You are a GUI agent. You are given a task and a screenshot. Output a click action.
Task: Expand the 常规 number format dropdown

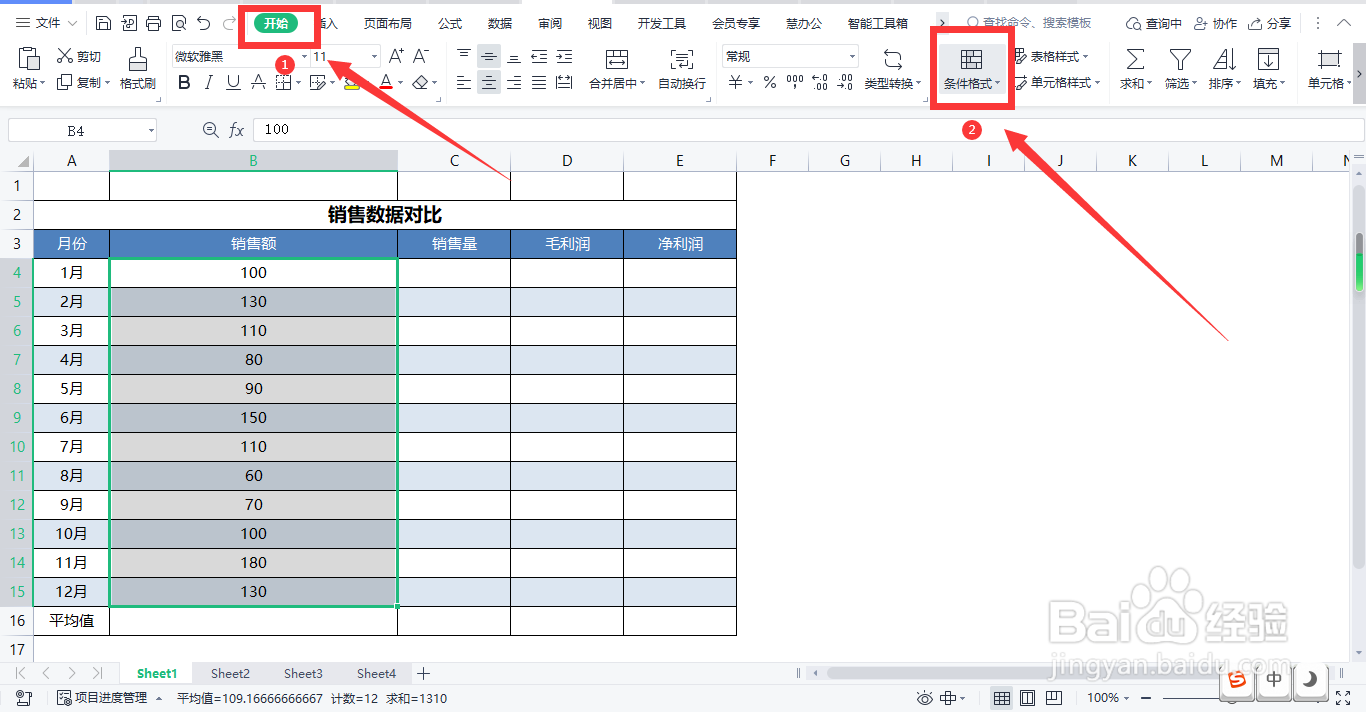tap(854, 55)
